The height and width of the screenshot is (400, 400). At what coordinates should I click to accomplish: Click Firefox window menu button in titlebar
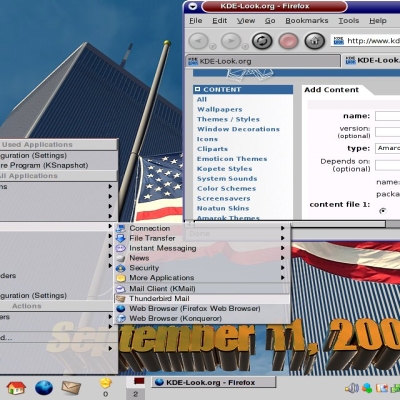(x=192, y=6)
